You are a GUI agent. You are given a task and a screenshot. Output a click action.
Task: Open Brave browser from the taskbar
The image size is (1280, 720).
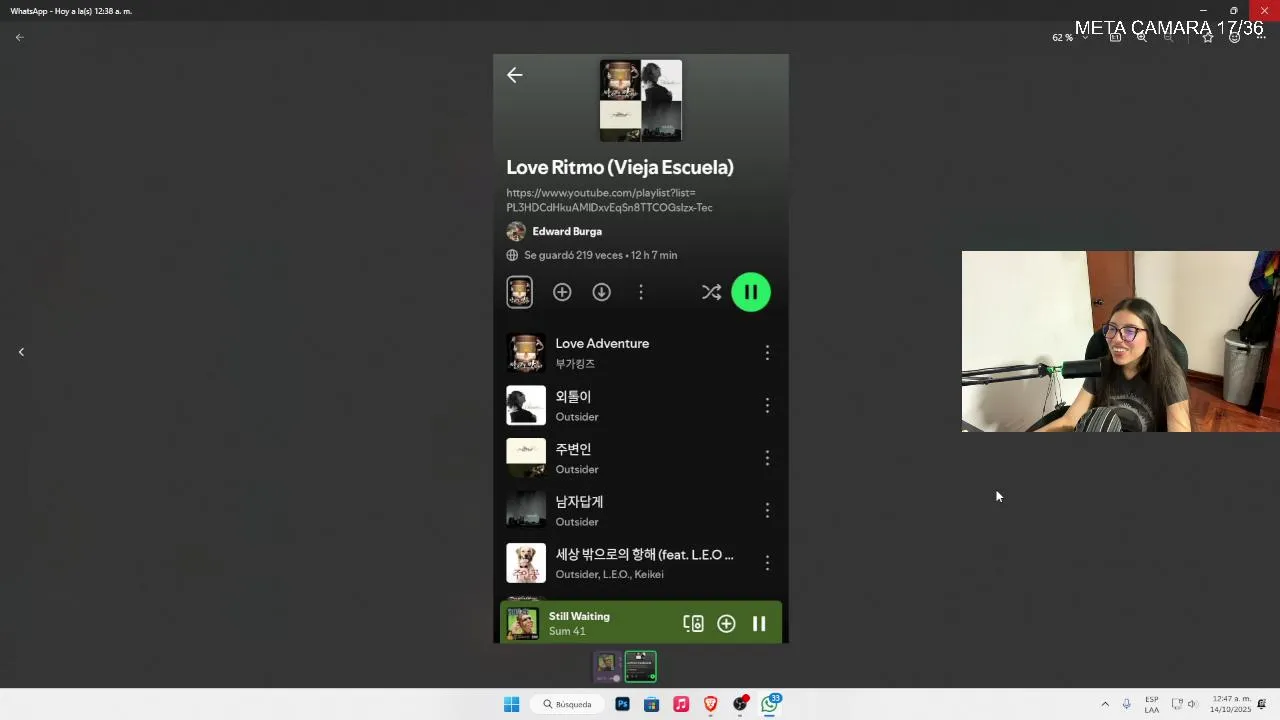click(x=710, y=704)
